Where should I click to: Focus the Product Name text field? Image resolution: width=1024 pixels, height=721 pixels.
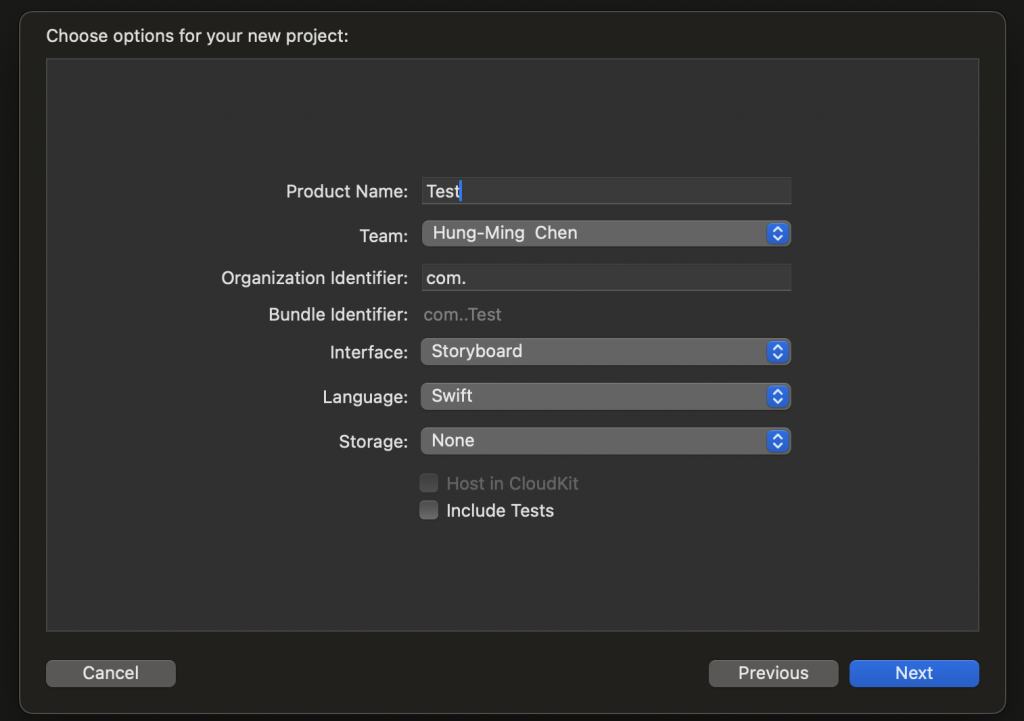[x=606, y=191]
